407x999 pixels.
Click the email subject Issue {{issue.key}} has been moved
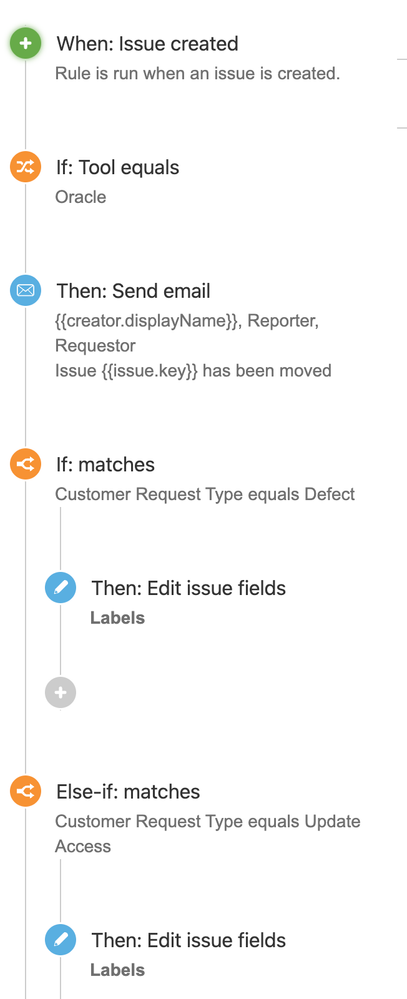(193, 370)
